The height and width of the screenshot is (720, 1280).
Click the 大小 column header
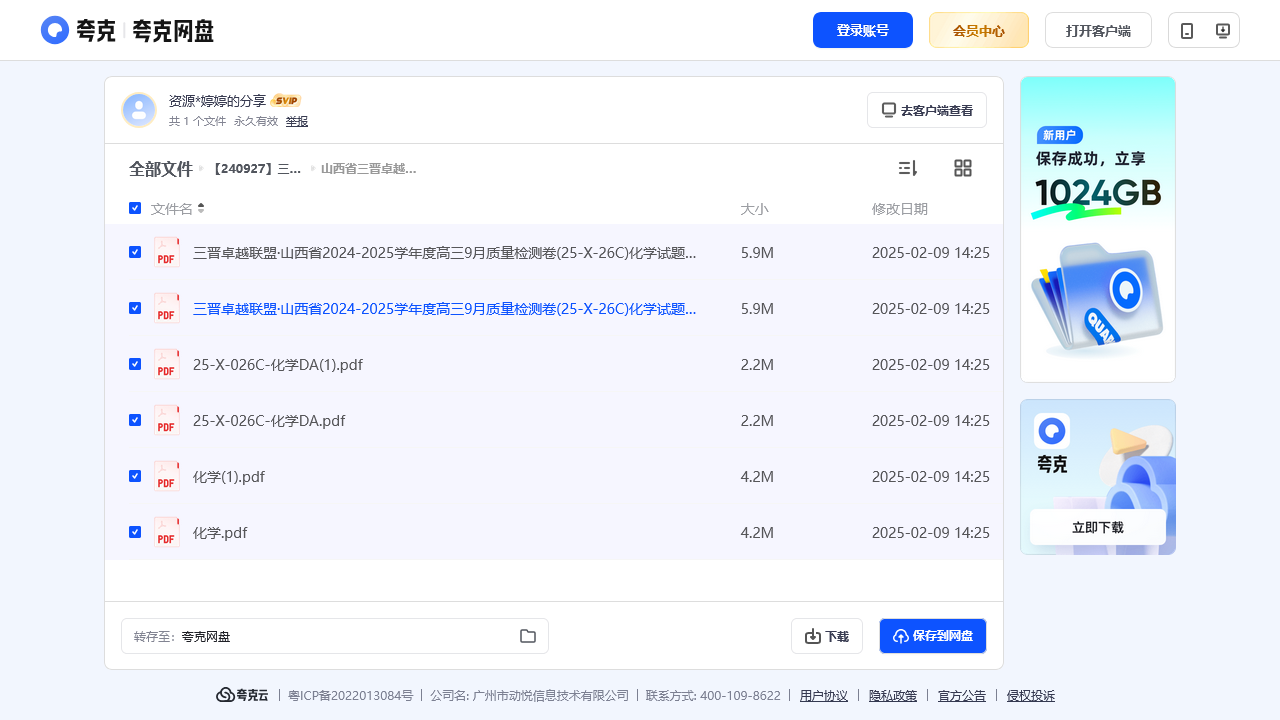point(754,208)
